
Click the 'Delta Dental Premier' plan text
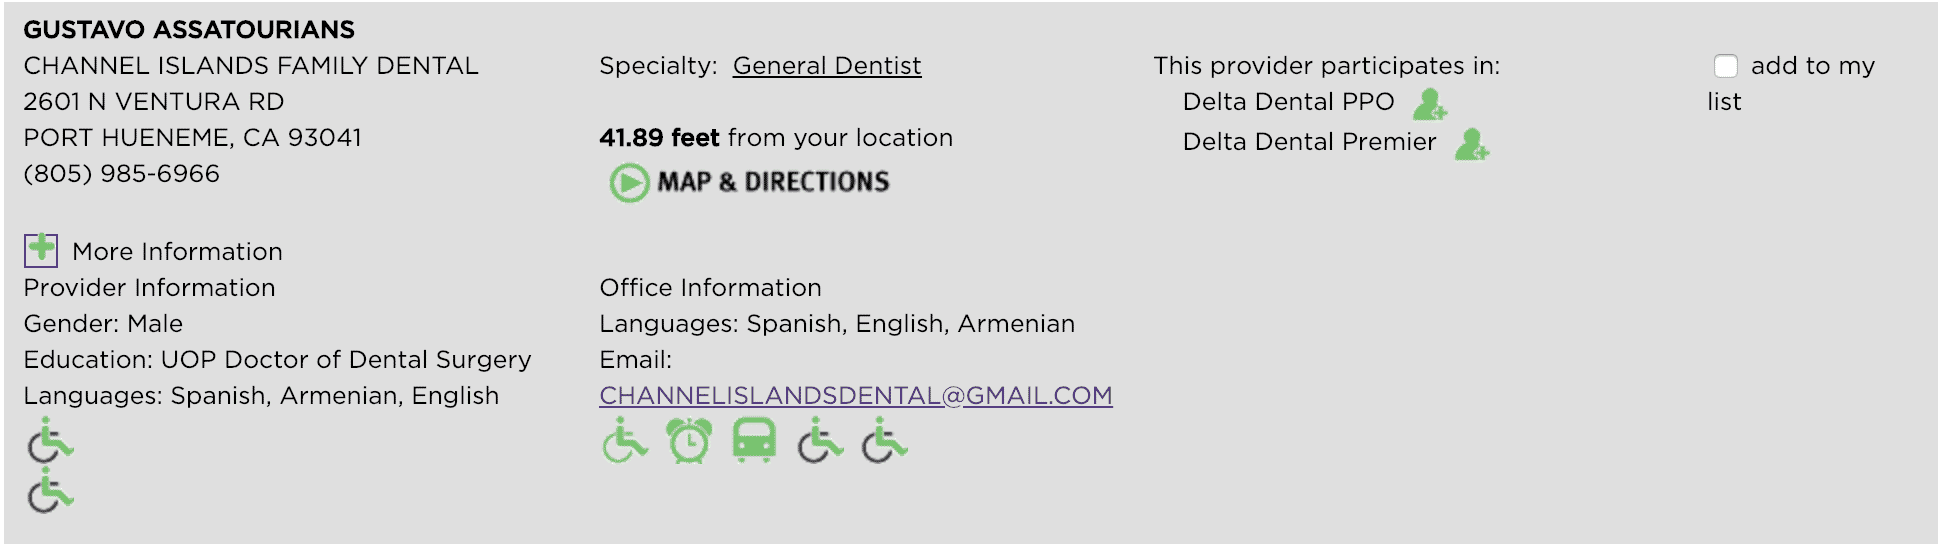pyautogui.click(x=1309, y=142)
